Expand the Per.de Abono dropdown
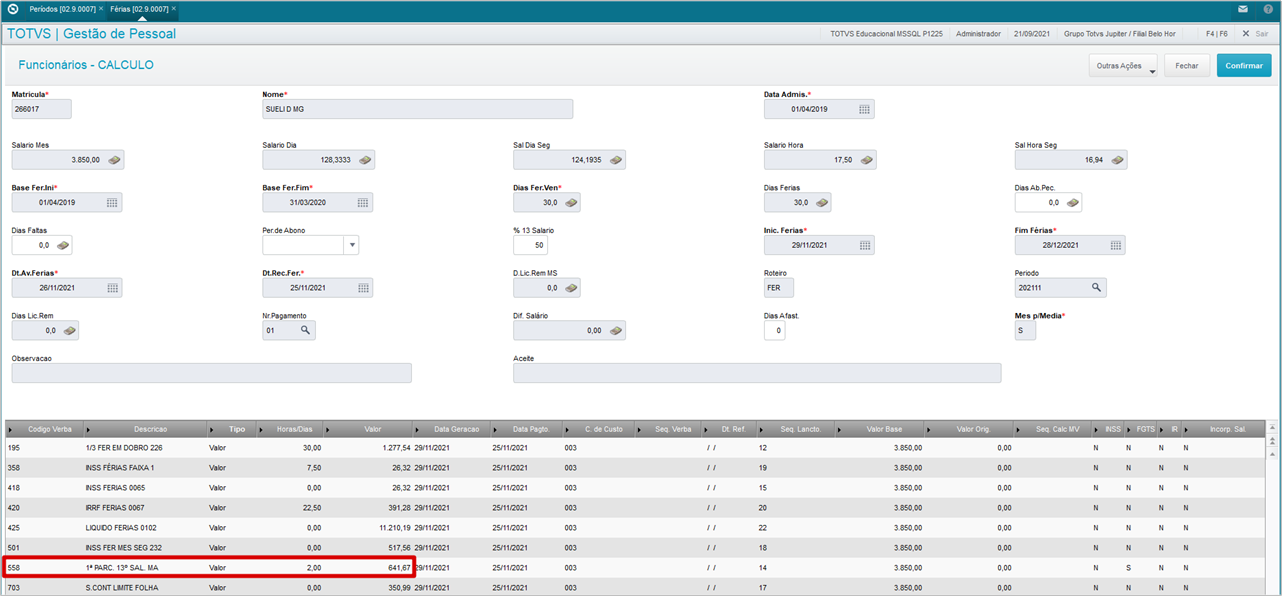This screenshot has width=1282, height=596. [350, 245]
